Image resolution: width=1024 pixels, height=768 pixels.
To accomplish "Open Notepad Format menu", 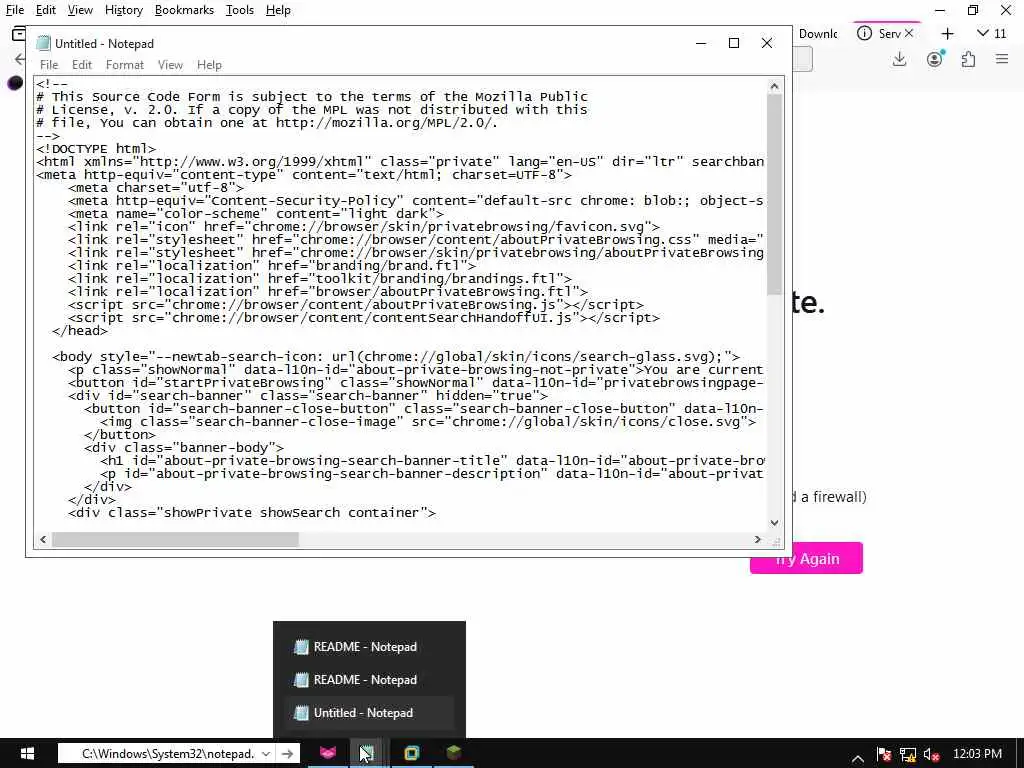I will (124, 65).
